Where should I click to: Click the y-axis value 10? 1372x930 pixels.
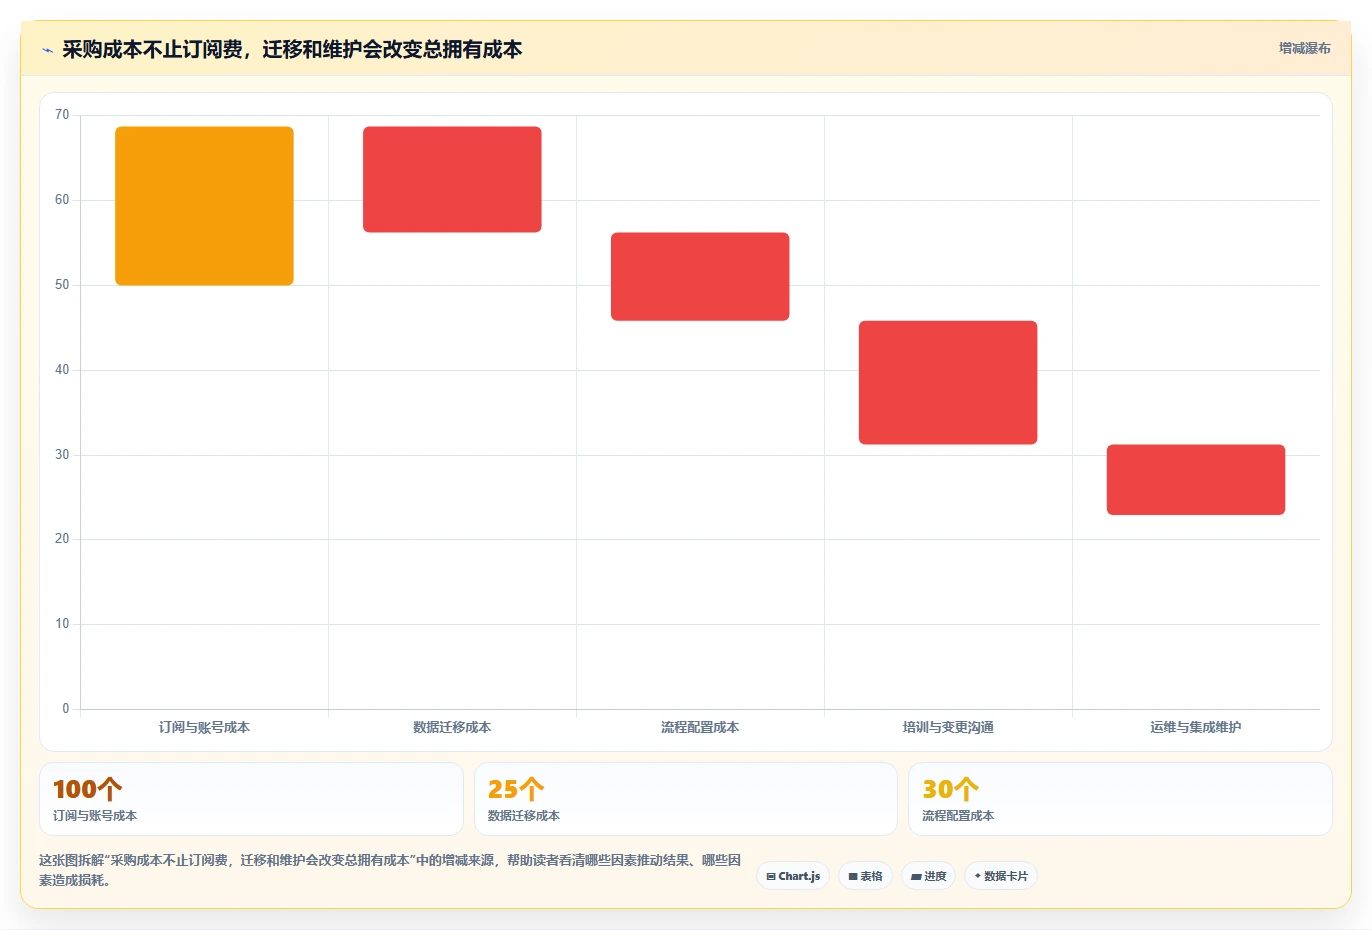(x=62, y=624)
